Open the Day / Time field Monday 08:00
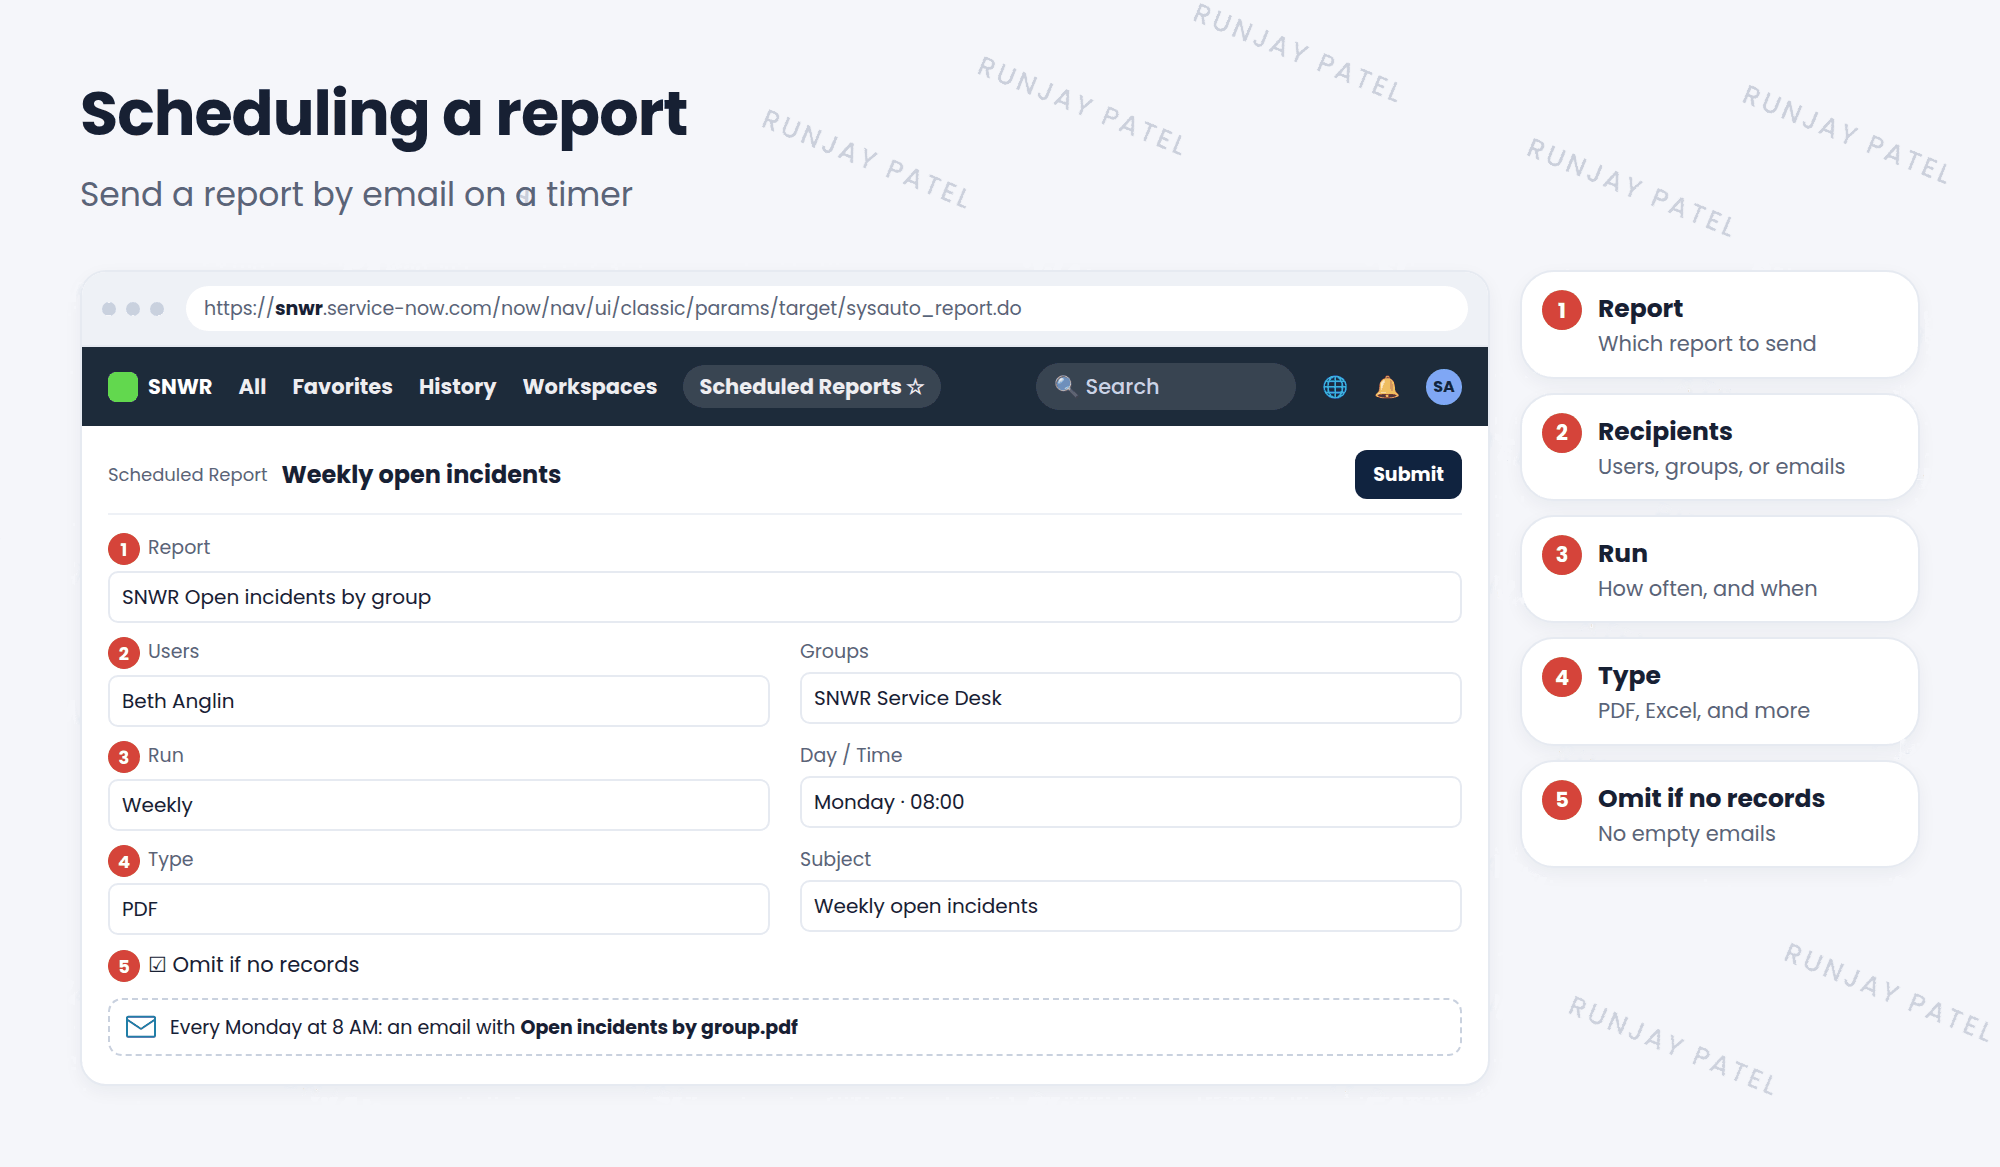The width and height of the screenshot is (2000, 1167). (x=1130, y=802)
